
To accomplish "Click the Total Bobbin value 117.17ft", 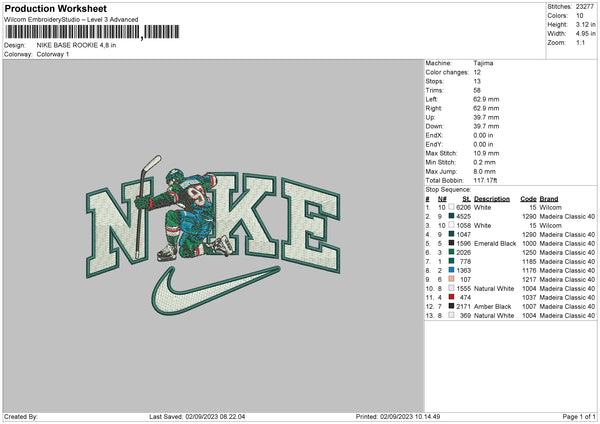I will click(485, 180).
